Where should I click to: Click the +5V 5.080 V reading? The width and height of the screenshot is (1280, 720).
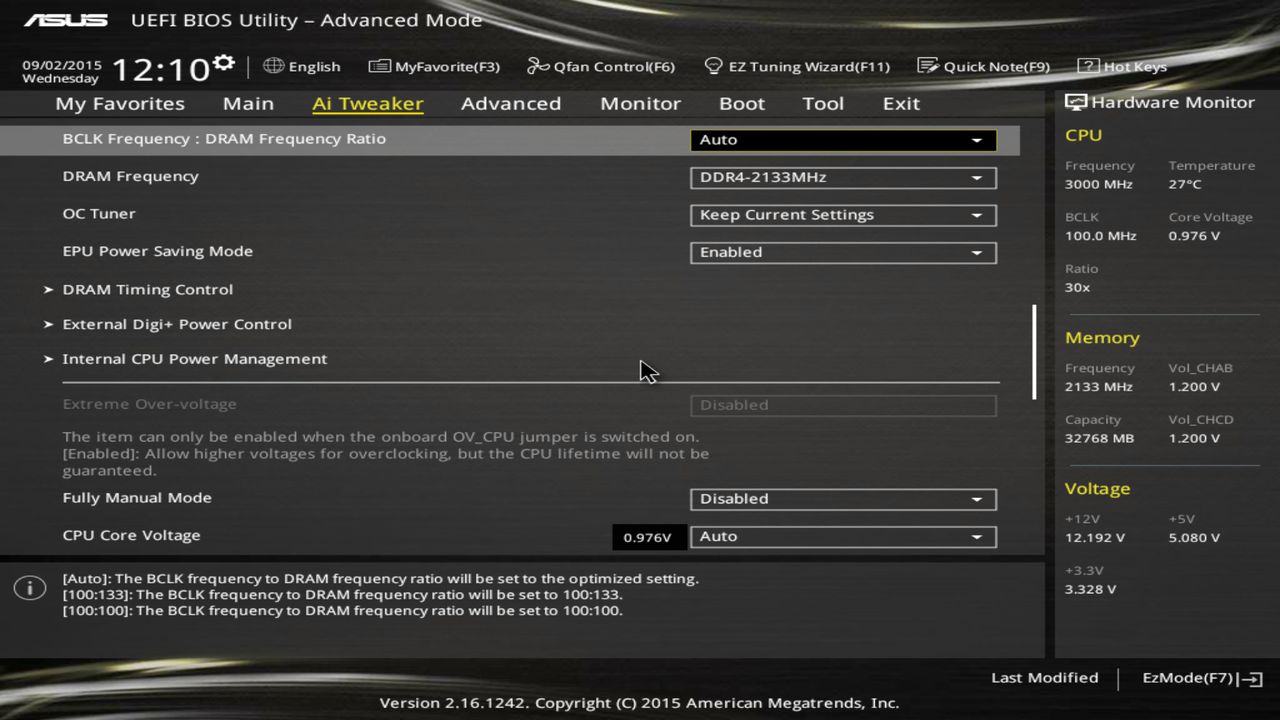(1194, 537)
